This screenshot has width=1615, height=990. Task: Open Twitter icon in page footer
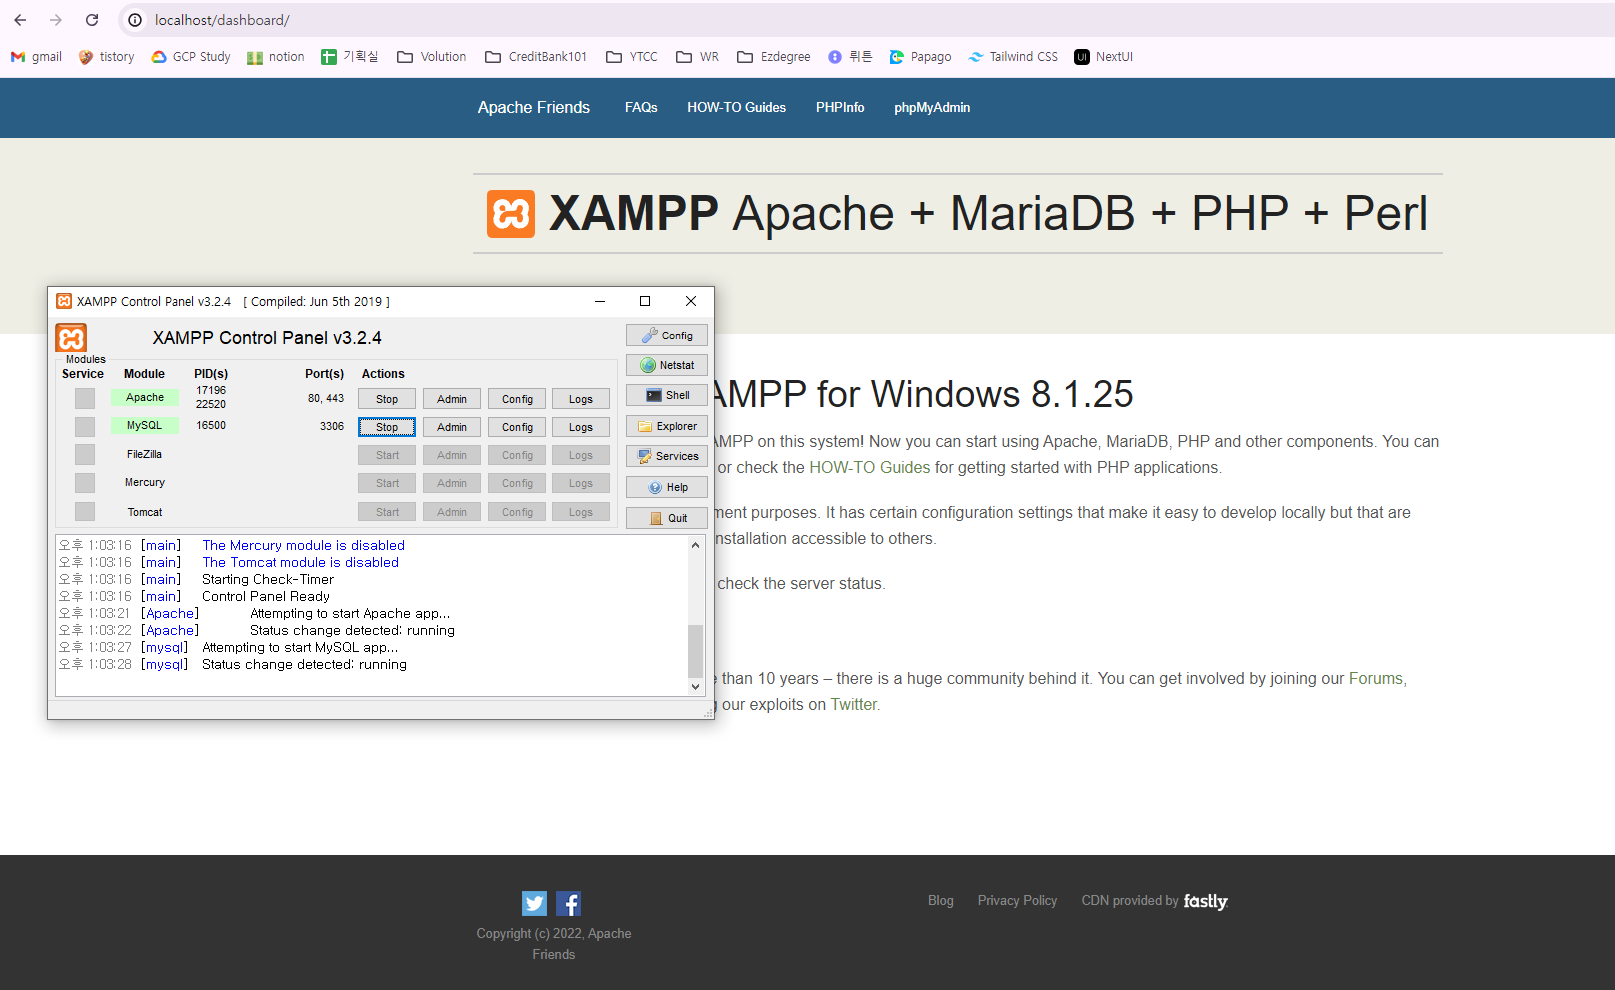[535, 903]
